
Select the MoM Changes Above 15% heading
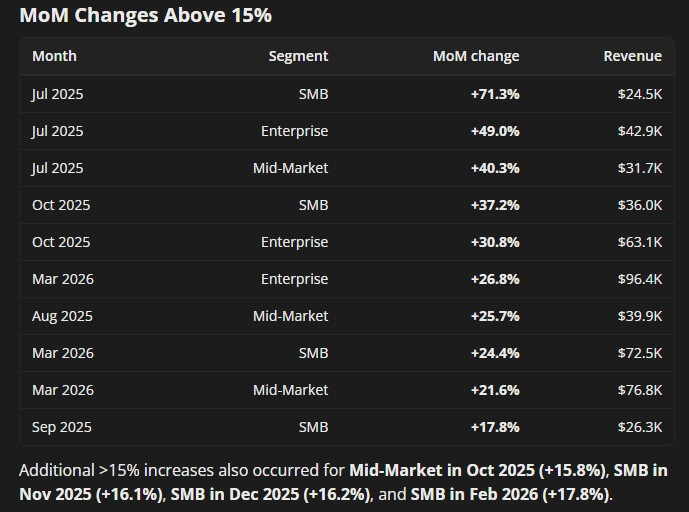[145, 15]
